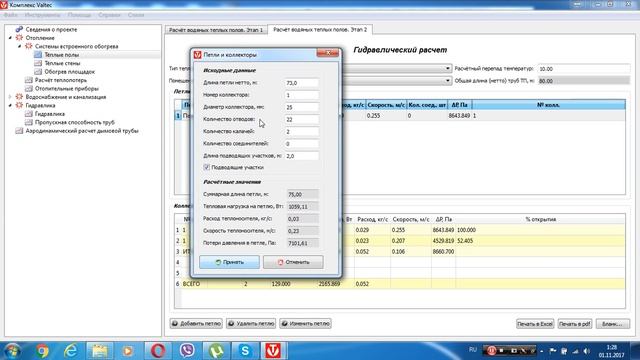This screenshot has height=360, width=640.
Task: Open Skype from the taskbar
Action: pyautogui.click(x=245, y=351)
